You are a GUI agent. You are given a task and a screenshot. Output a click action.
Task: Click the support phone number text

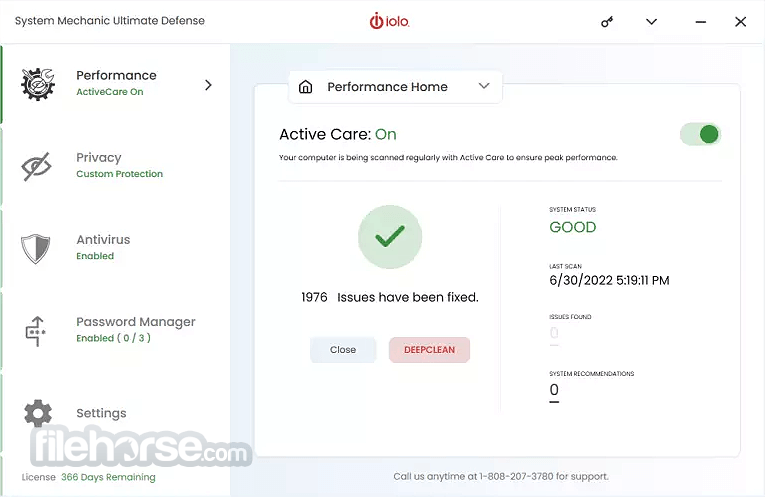tap(517, 477)
